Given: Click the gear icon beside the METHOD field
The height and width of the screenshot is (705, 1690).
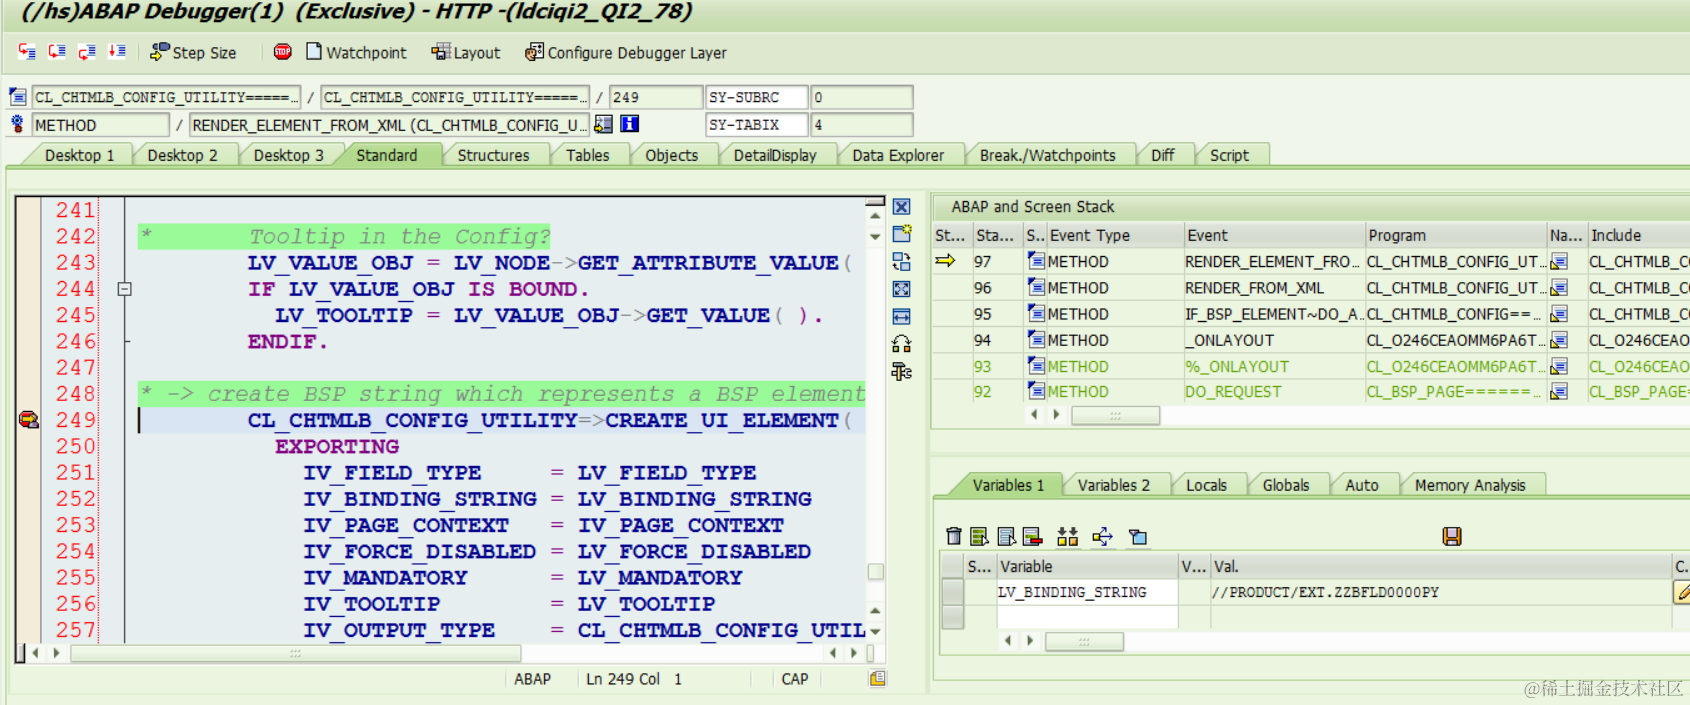Looking at the screenshot, I should [17, 124].
